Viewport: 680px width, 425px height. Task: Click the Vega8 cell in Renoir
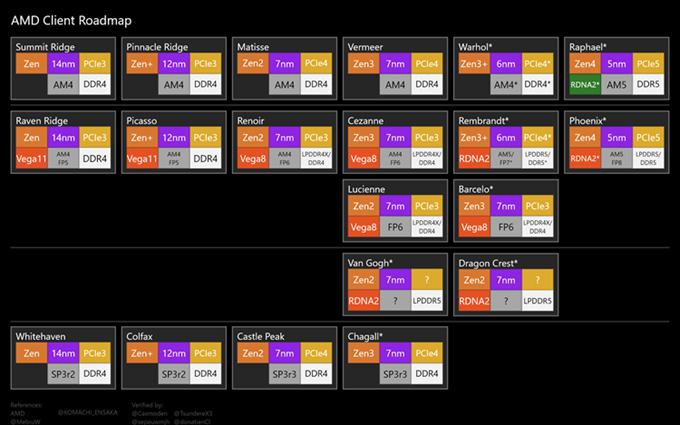coord(253,158)
